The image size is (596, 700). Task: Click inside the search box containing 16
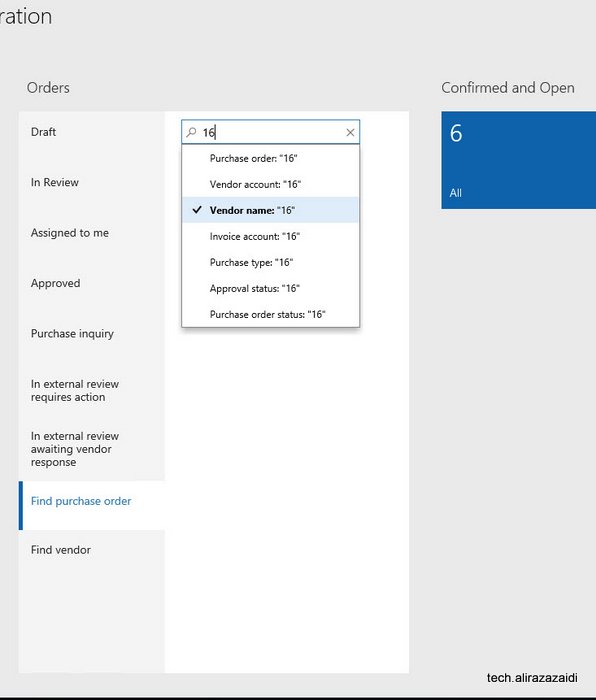point(272,132)
